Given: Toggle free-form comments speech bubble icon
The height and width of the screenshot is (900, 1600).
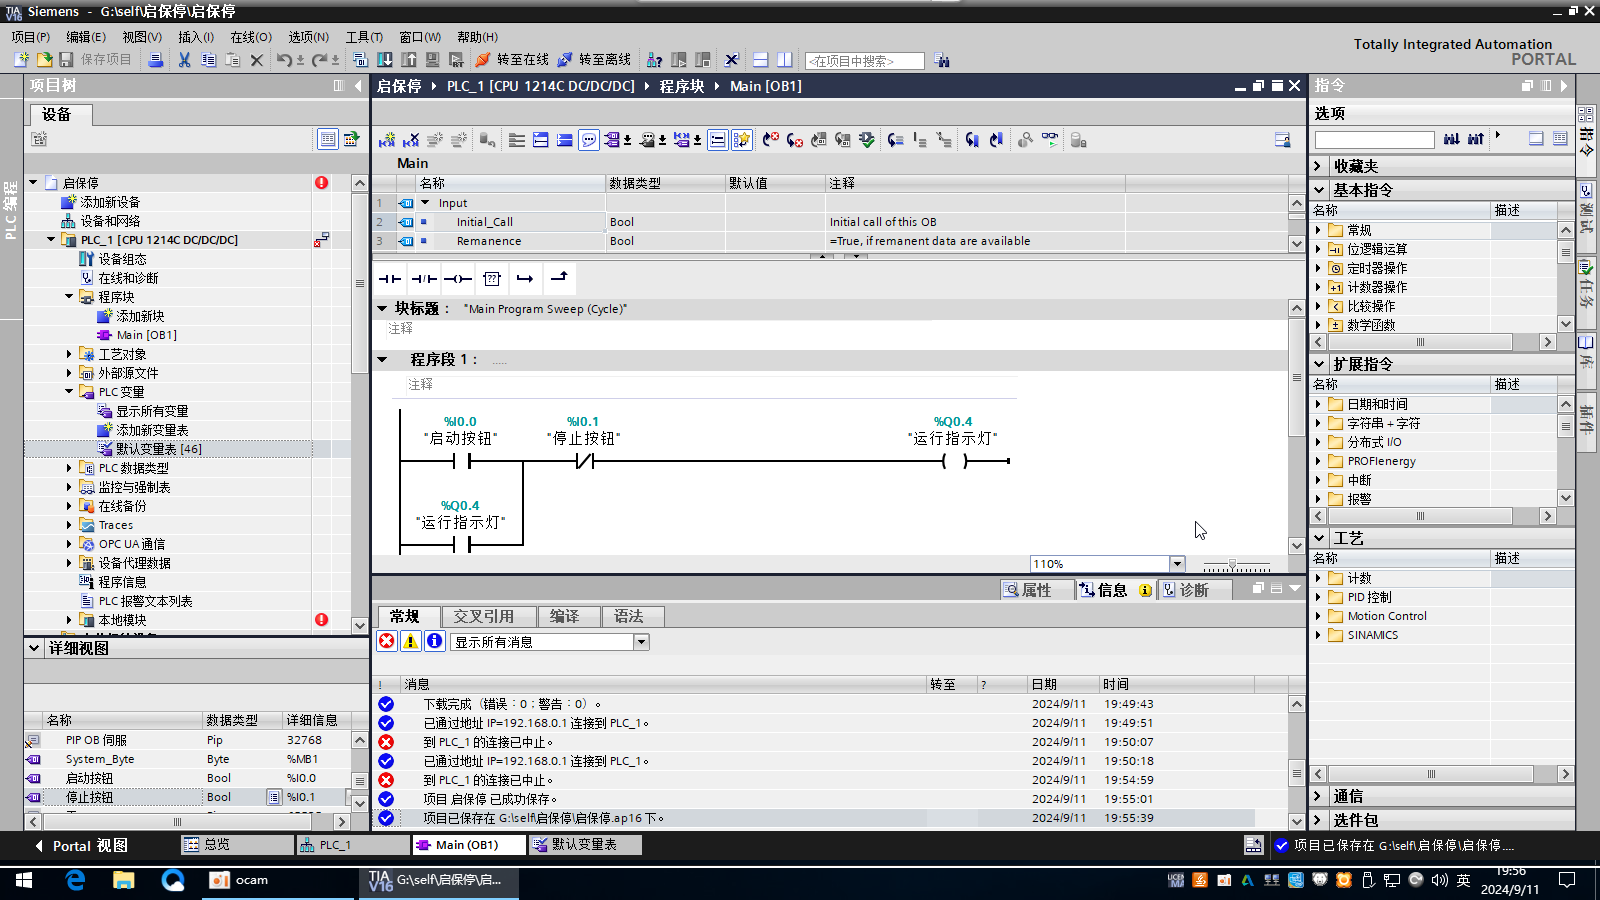Looking at the screenshot, I should 589,140.
